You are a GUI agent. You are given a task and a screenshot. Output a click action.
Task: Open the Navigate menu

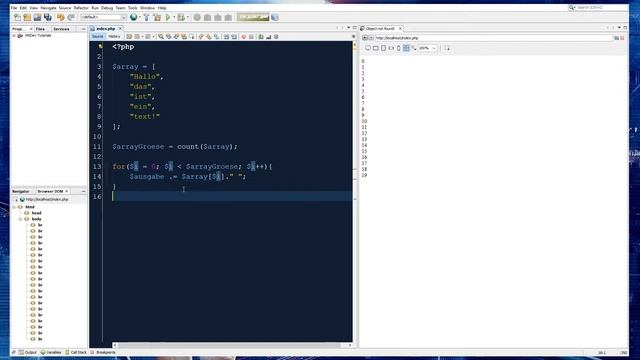pyautogui.click(x=48, y=8)
